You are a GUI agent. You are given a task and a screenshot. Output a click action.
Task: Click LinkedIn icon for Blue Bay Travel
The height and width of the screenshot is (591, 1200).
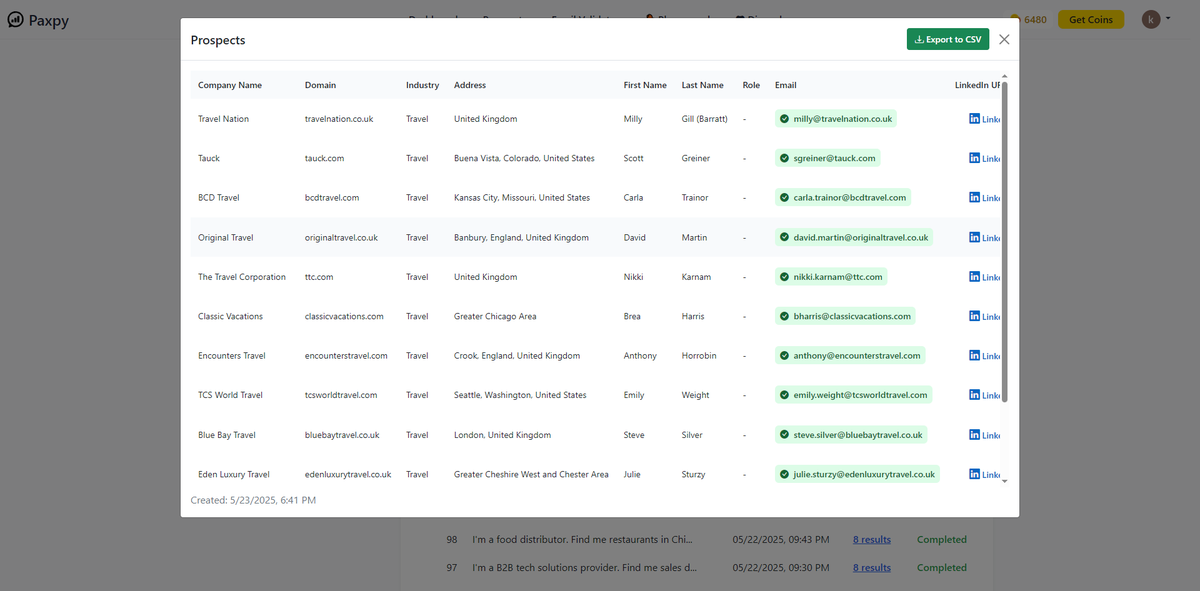[975, 434]
